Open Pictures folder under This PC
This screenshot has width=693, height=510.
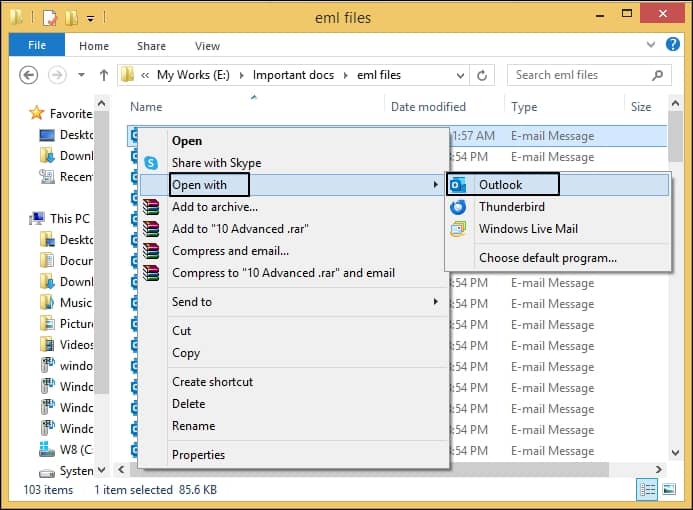pos(66,324)
